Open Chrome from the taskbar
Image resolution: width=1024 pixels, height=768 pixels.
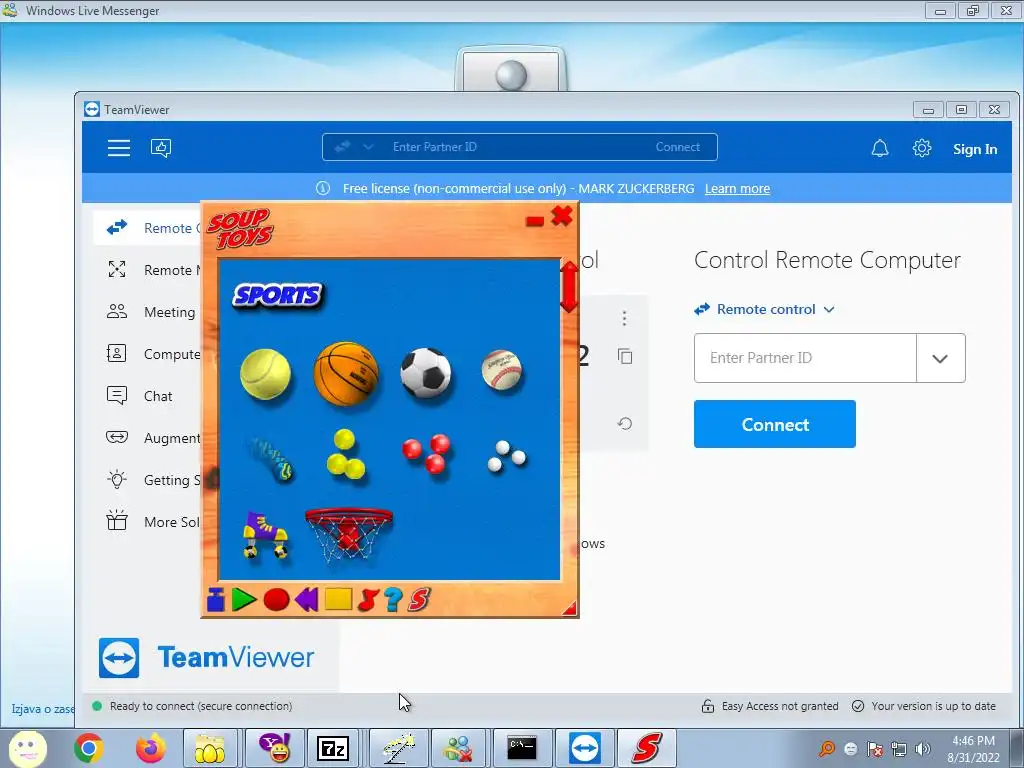89,748
